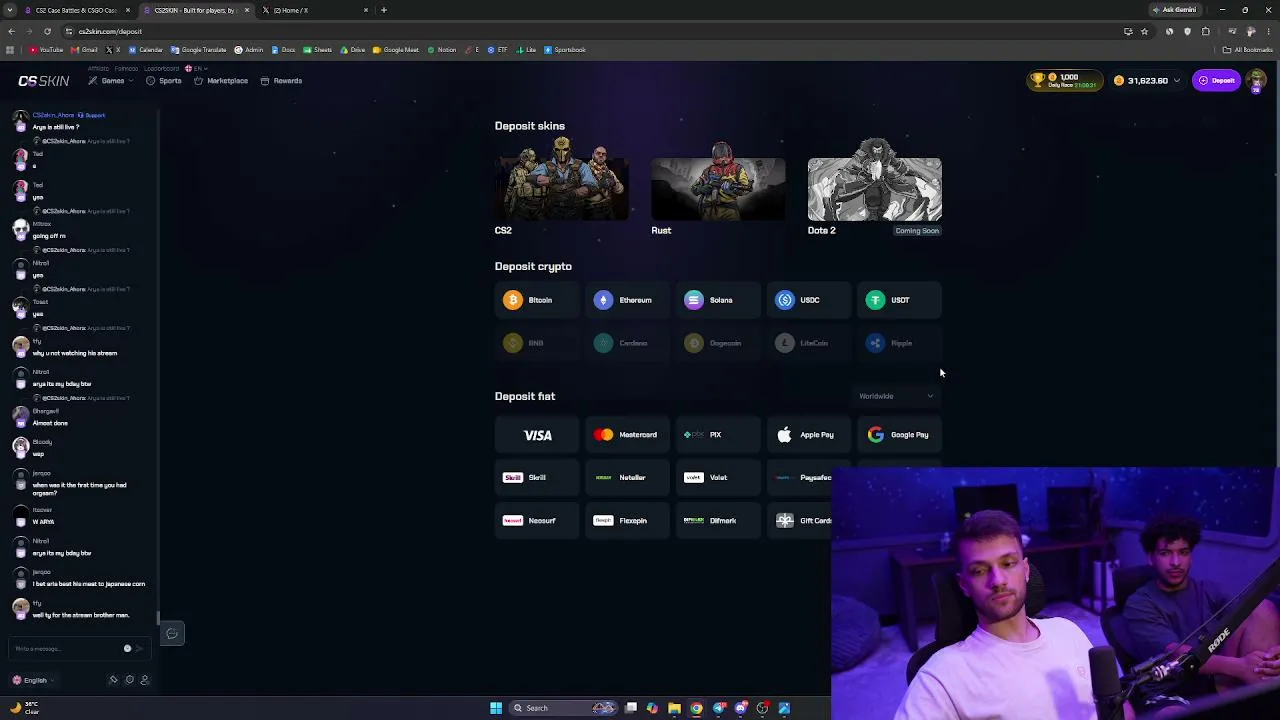Pay with Dilmark
The height and width of the screenshot is (720, 1280).
(718, 521)
